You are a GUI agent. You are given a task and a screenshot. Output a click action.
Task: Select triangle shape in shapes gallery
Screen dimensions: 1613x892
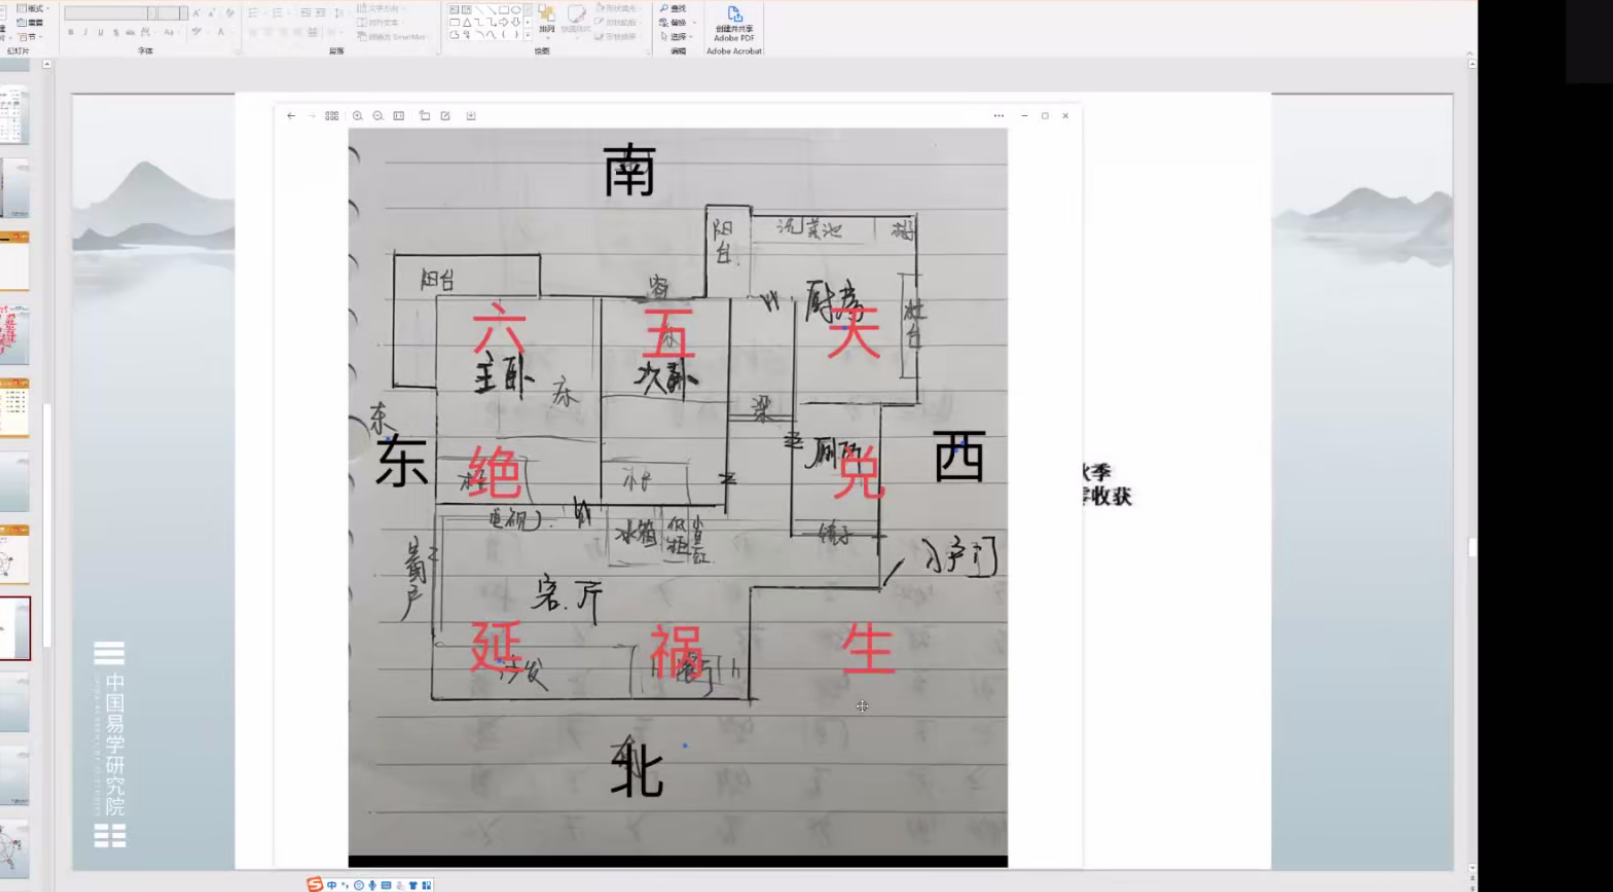tap(466, 21)
